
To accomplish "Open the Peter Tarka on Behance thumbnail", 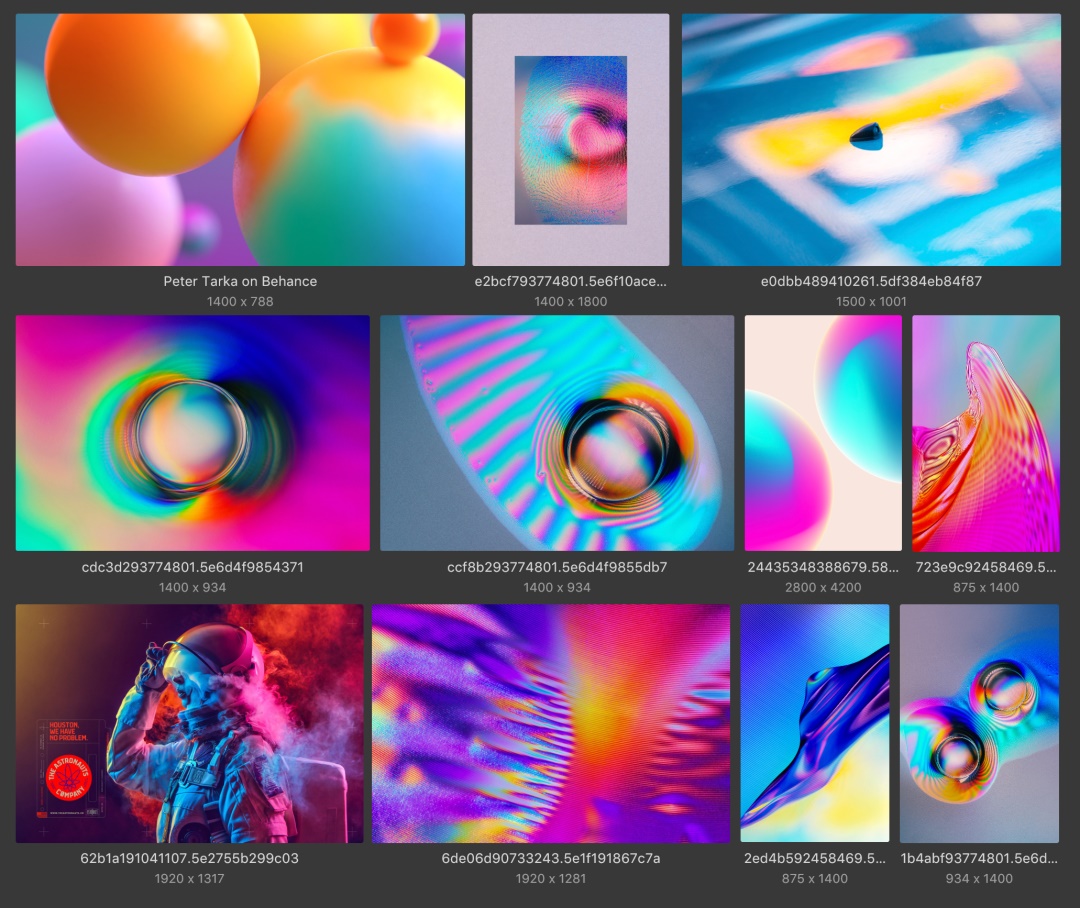I will coord(240,140).
